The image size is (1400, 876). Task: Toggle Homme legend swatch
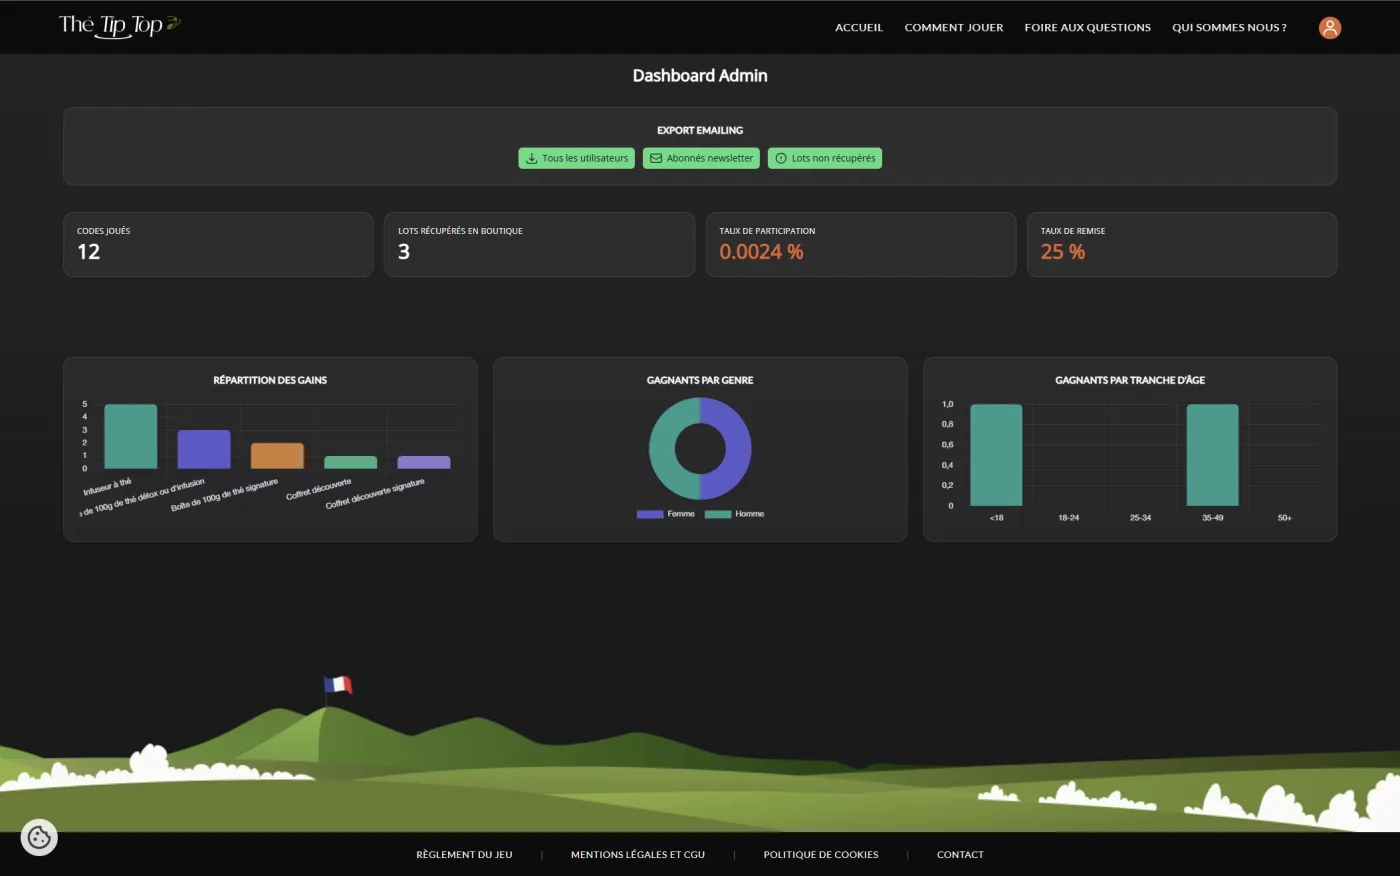coord(718,514)
